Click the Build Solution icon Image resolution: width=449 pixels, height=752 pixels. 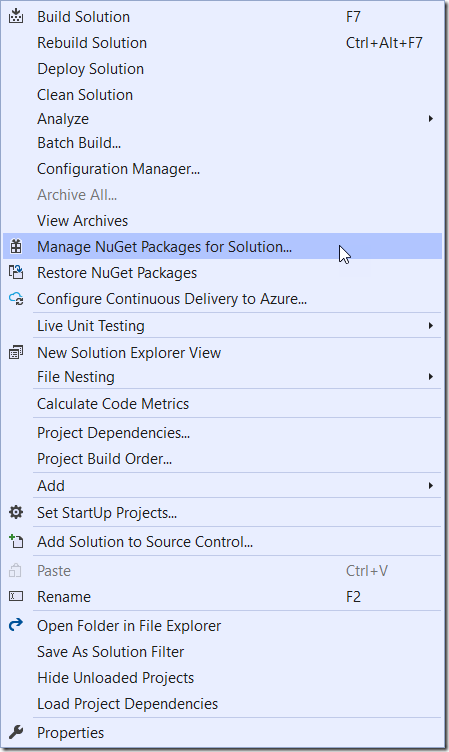click(16, 16)
